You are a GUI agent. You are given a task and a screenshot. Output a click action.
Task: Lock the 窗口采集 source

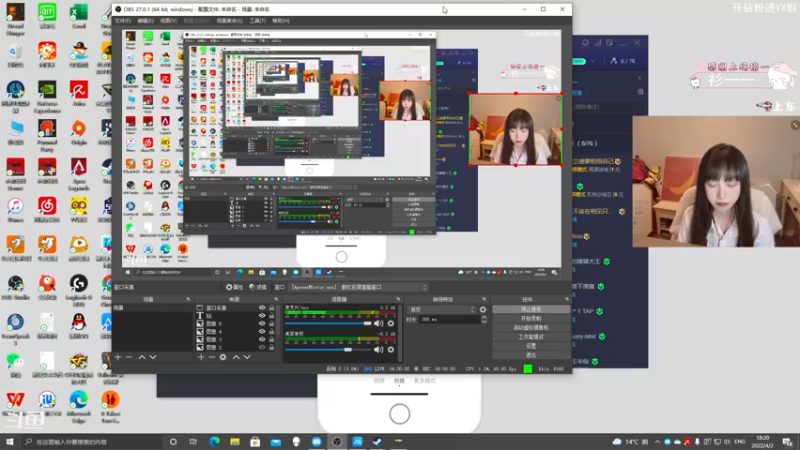click(x=271, y=308)
